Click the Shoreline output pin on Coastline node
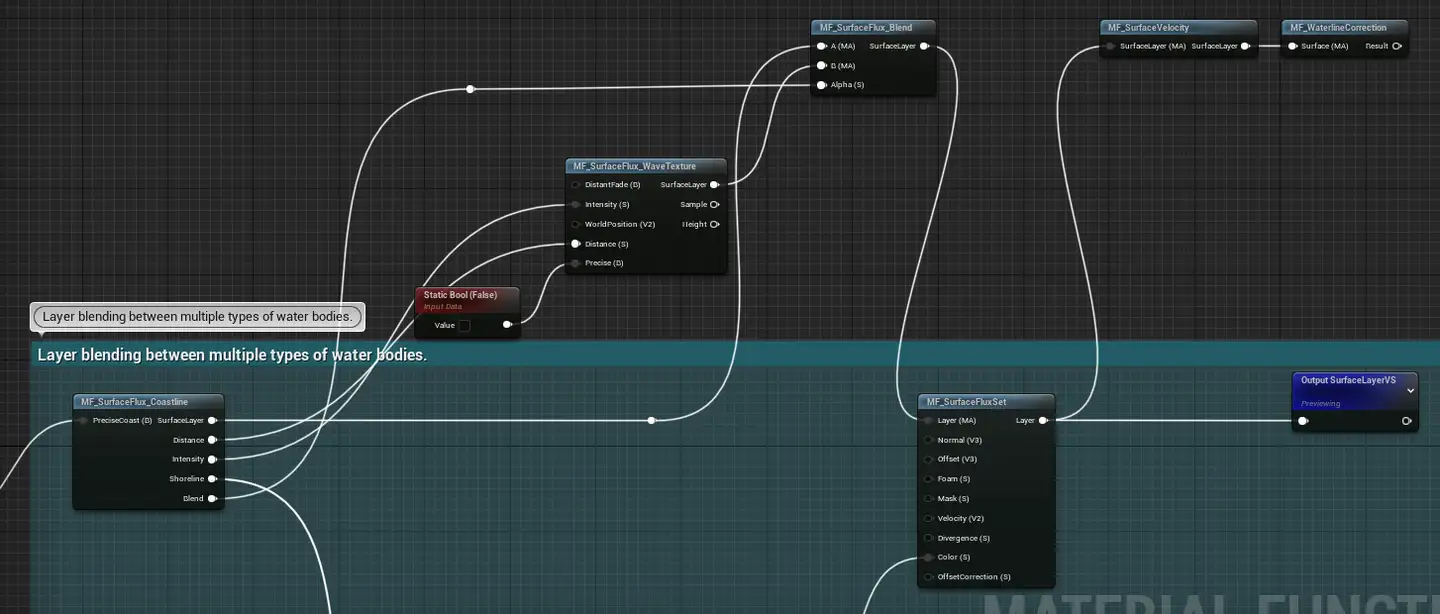The width and height of the screenshot is (1440, 614). 212,479
